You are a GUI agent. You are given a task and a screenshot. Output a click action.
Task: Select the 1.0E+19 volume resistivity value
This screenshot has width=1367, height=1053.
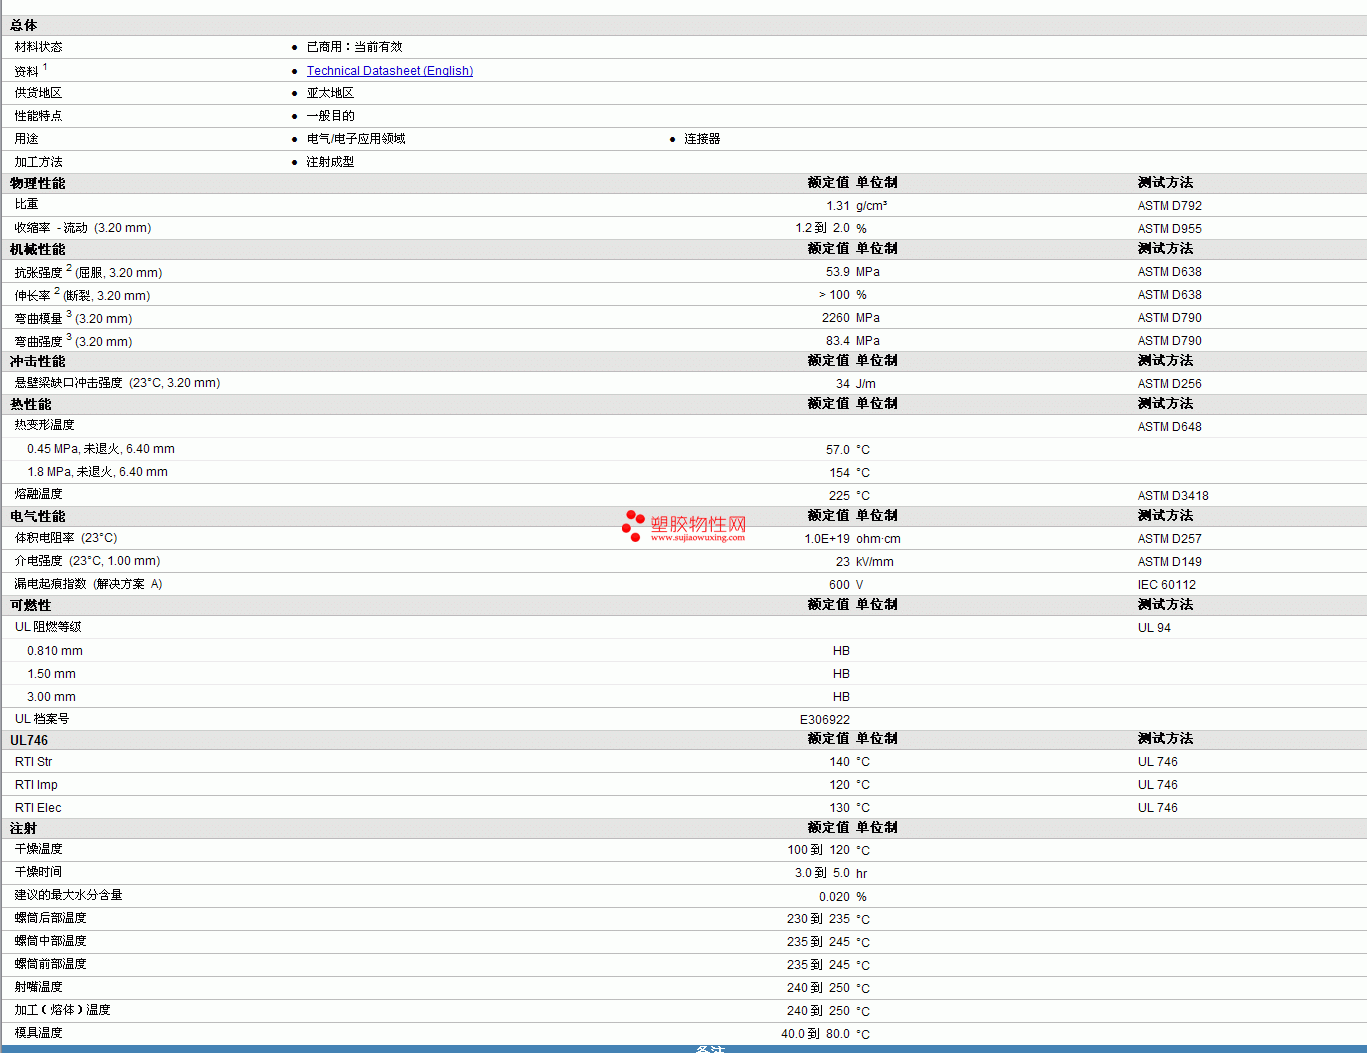tap(826, 539)
